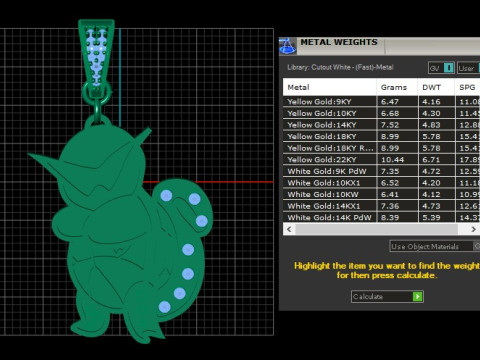Select the bottom gemstone on the shell
Image resolution: width=480 pixels, height=360 pixels.
(164, 307)
